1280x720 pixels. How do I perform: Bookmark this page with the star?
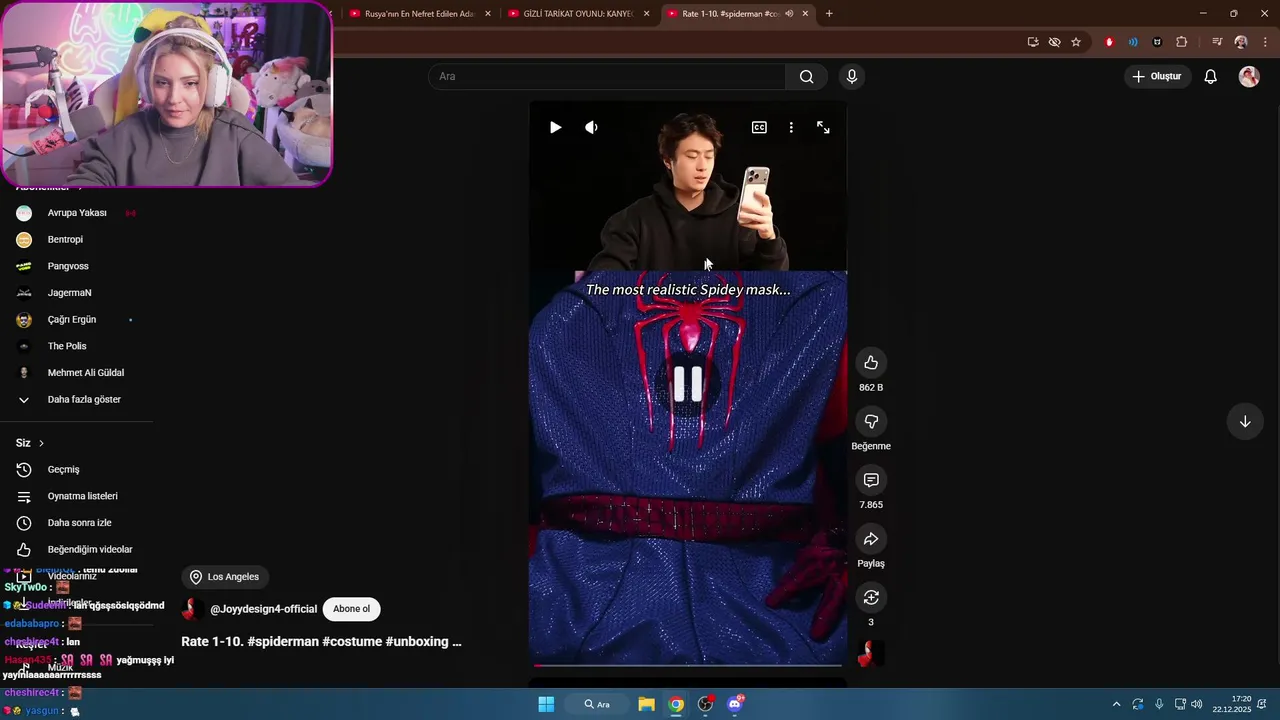1076,42
